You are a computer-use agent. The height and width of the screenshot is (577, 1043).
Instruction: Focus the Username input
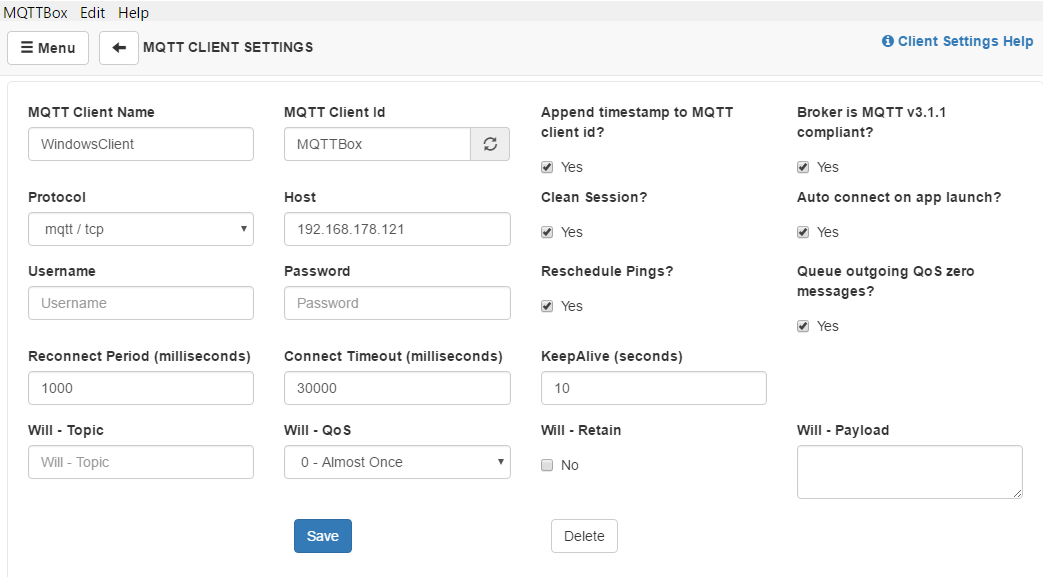(x=141, y=303)
